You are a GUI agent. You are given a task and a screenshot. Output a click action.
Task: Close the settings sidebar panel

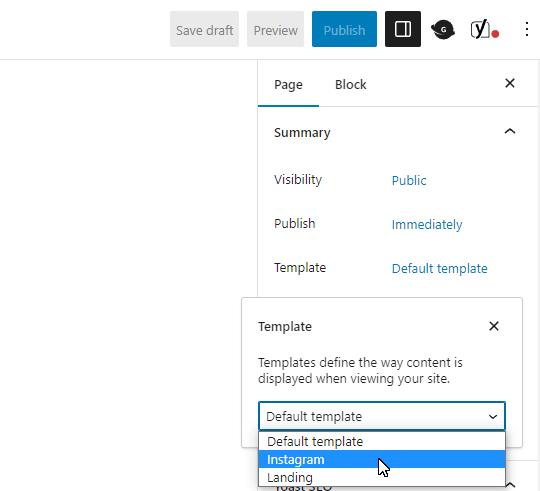(x=510, y=83)
